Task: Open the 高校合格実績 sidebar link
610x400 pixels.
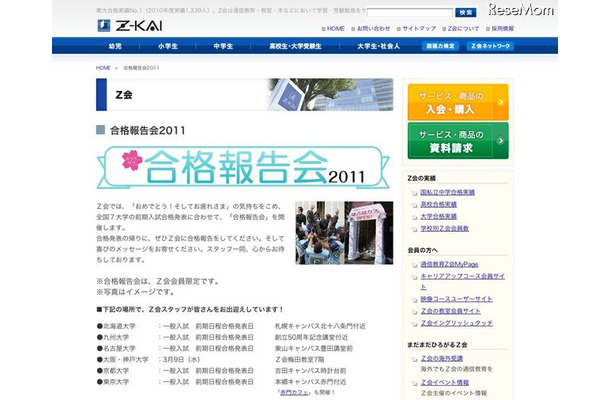Action: tap(438, 204)
